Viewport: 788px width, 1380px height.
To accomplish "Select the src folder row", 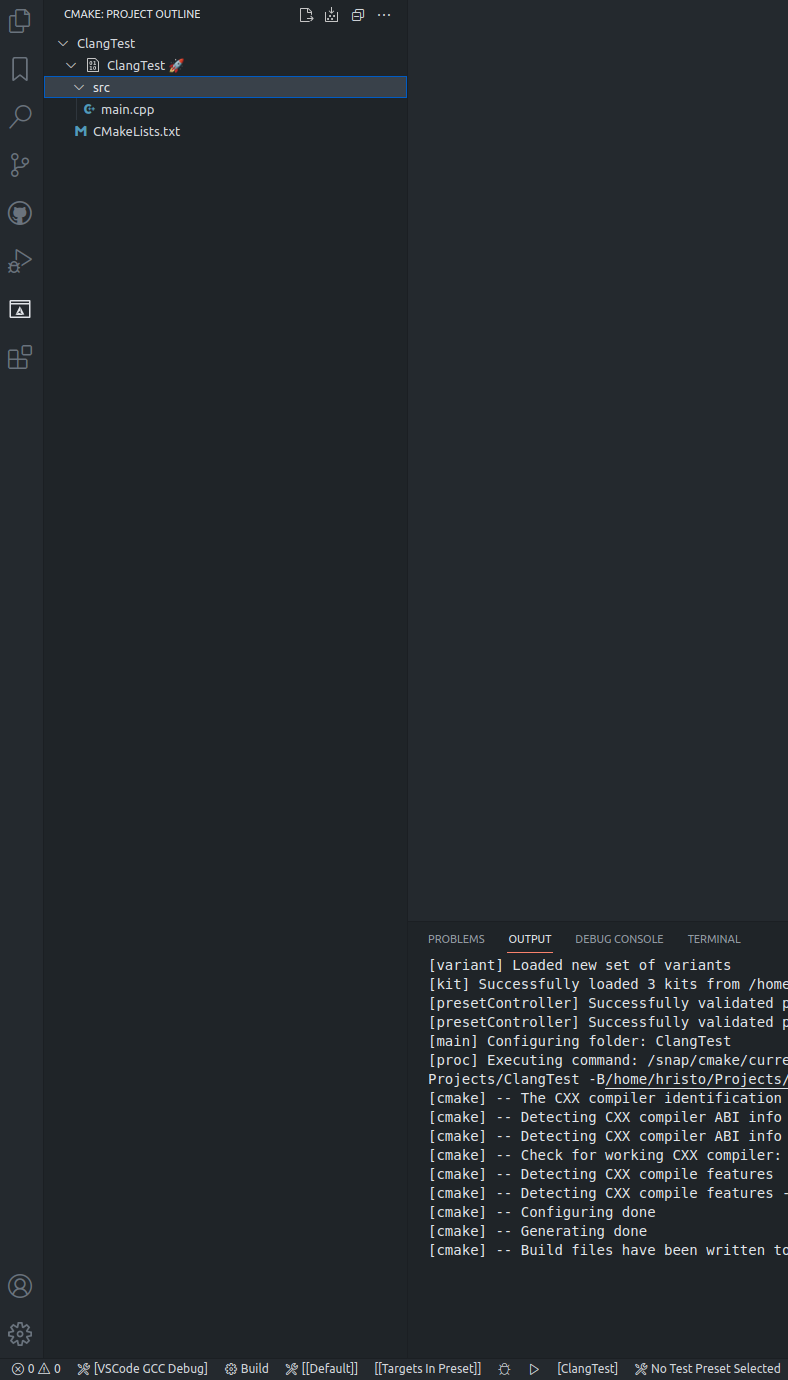I will click(226, 87).
